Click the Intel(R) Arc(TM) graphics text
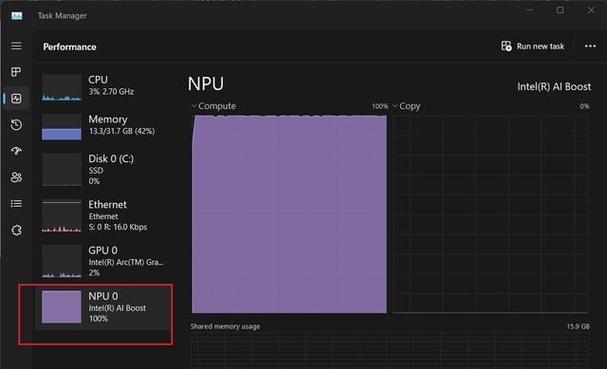The image size is (607, 369). 126,262
